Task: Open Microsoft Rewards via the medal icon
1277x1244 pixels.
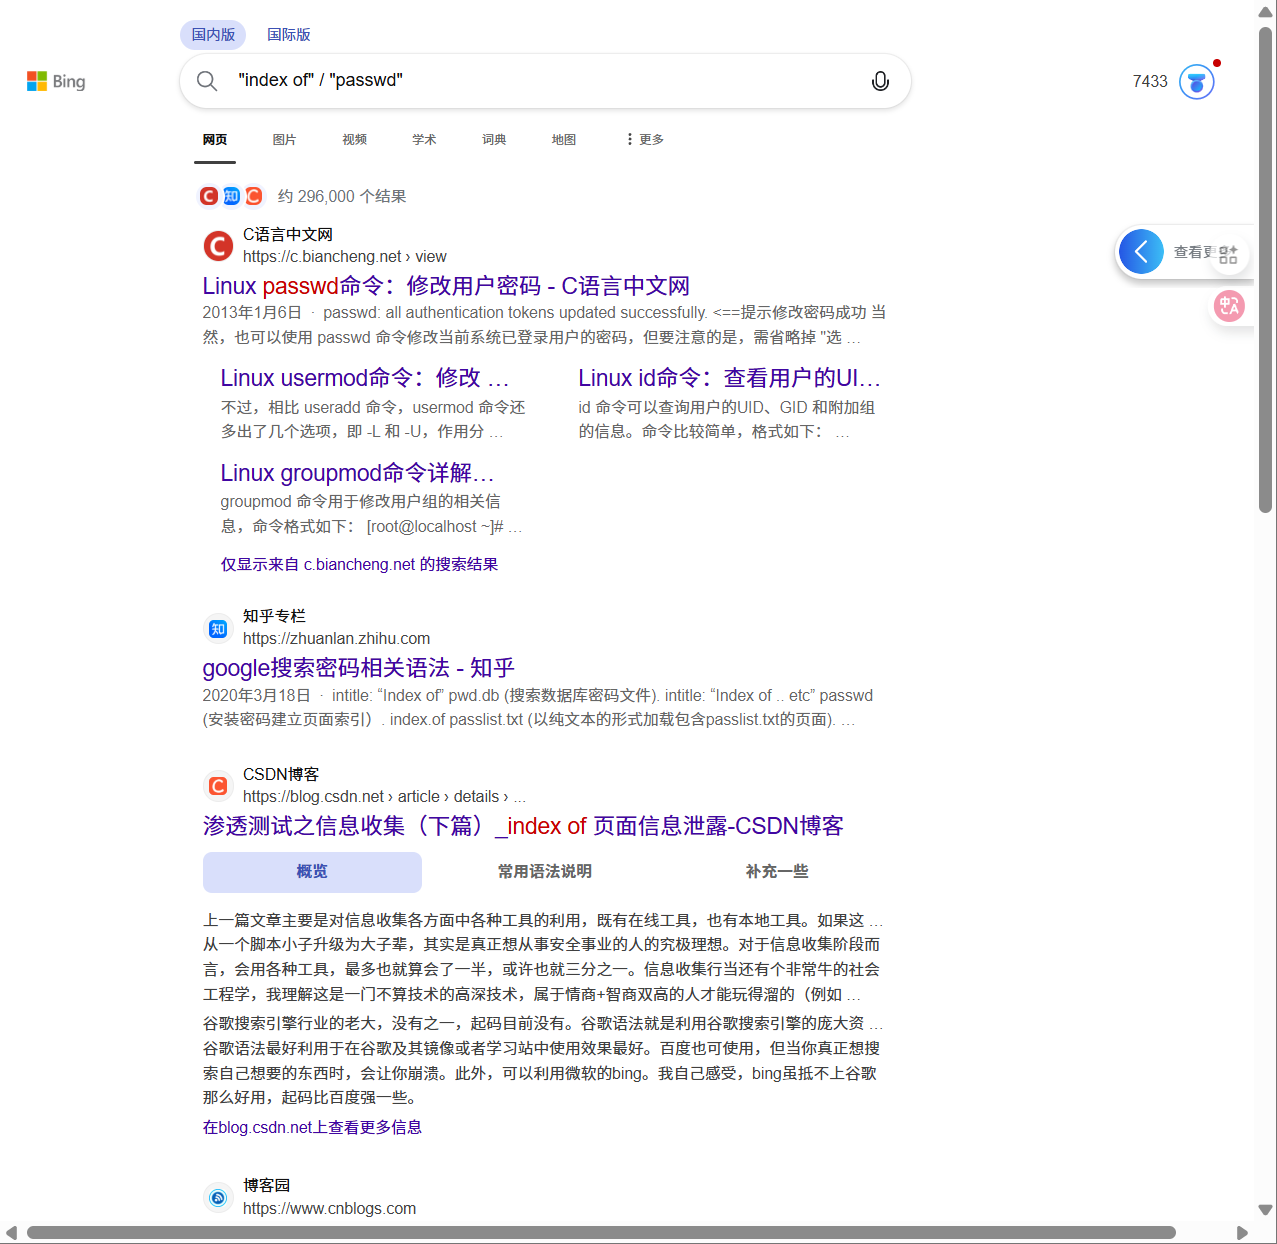Action: (1196, 81)
